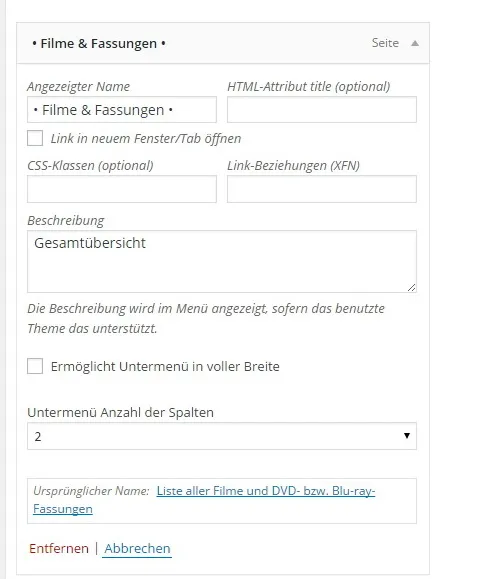Click the CSS-Klassen optional input field
The width and height of the screenshot is (481, 579).
point(122,189)
